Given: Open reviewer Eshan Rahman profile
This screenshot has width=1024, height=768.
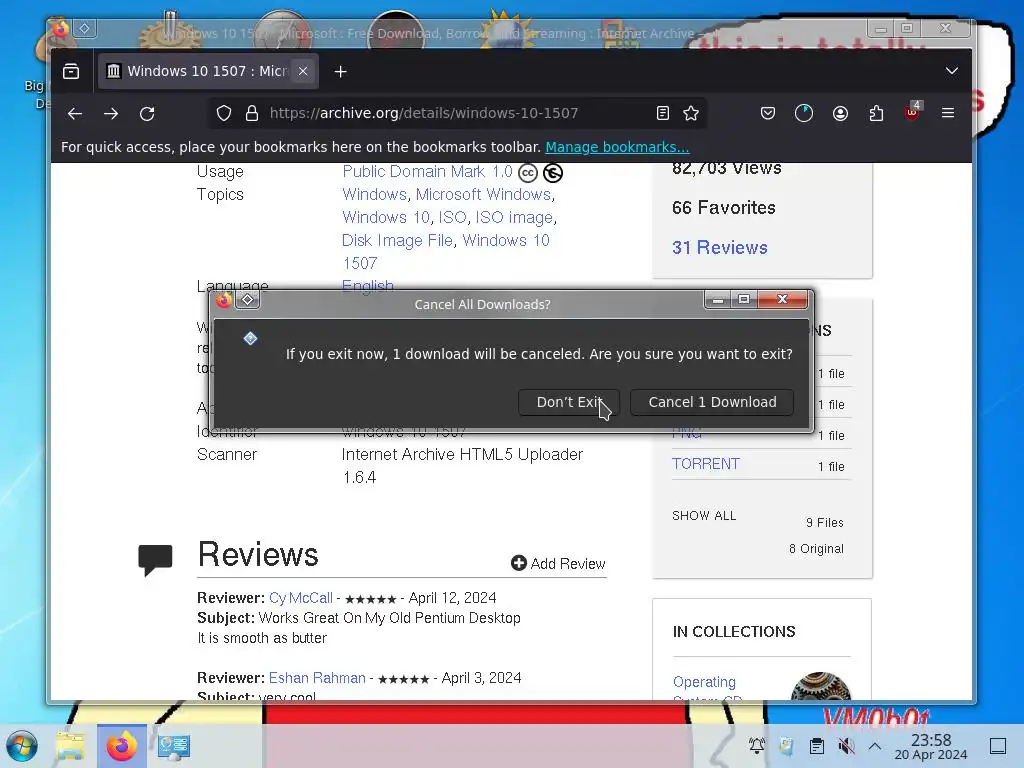Looking at the screenshot, I should click(x=317, y=679).
